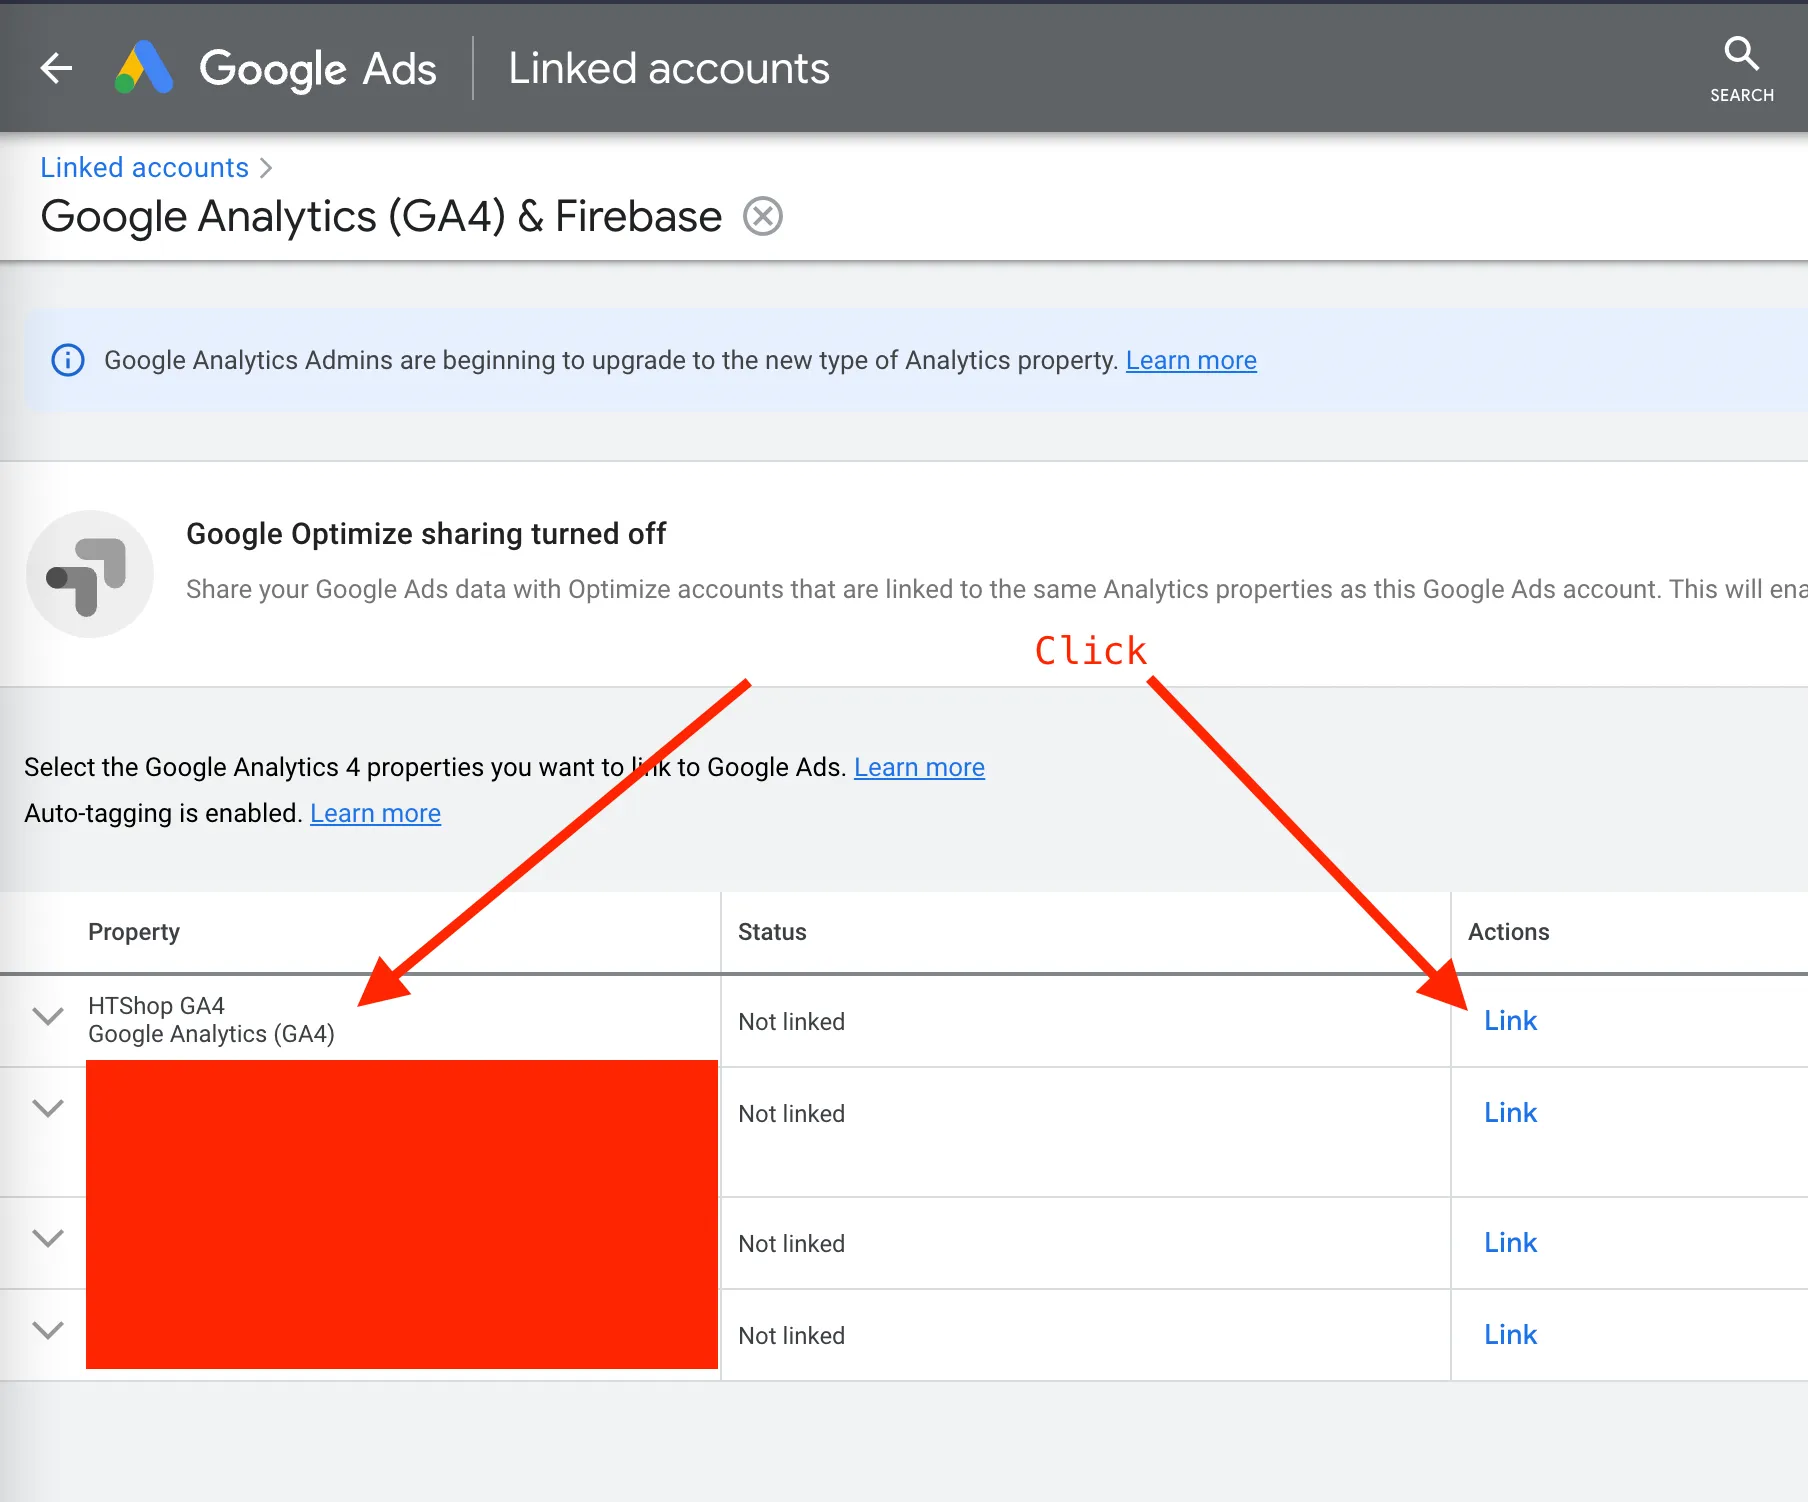Expand the second property row chevron
This screenshot has width=1808, height=1502.
(48, 1109)
